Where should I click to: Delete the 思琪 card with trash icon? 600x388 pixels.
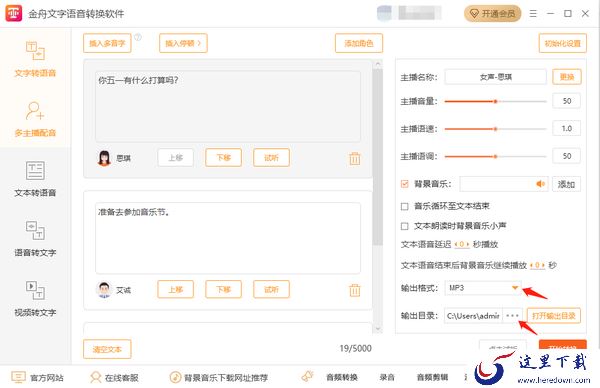[x=355, y=158]
